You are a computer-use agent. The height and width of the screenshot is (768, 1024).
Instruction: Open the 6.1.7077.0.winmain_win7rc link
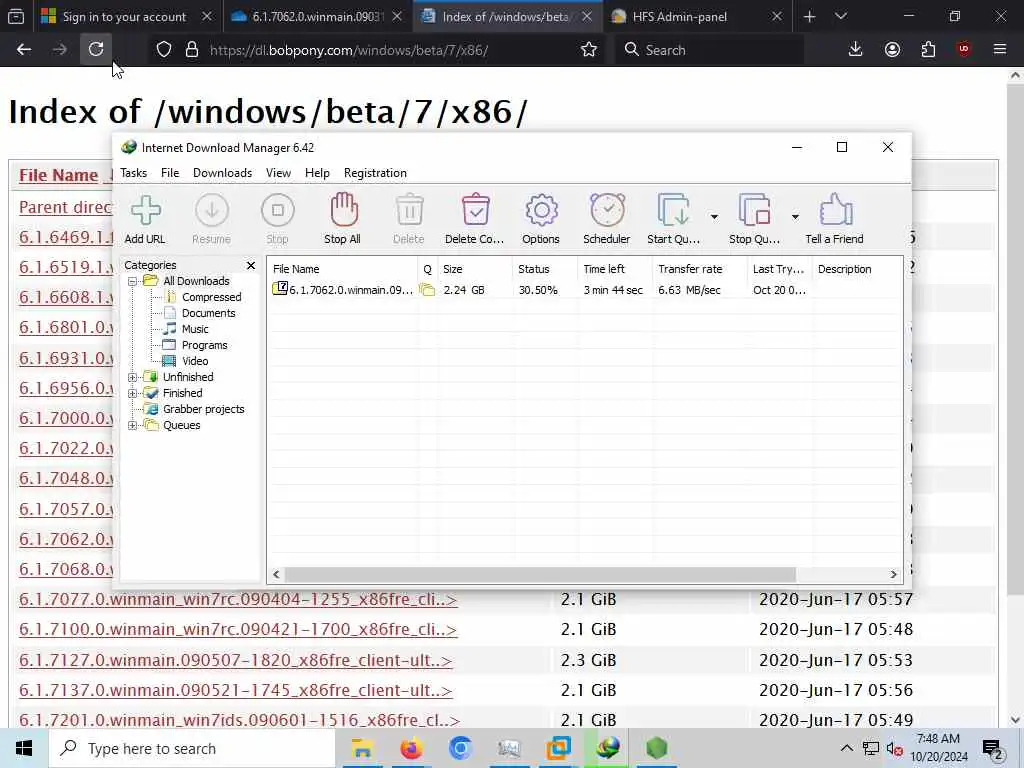pos(238,599)
